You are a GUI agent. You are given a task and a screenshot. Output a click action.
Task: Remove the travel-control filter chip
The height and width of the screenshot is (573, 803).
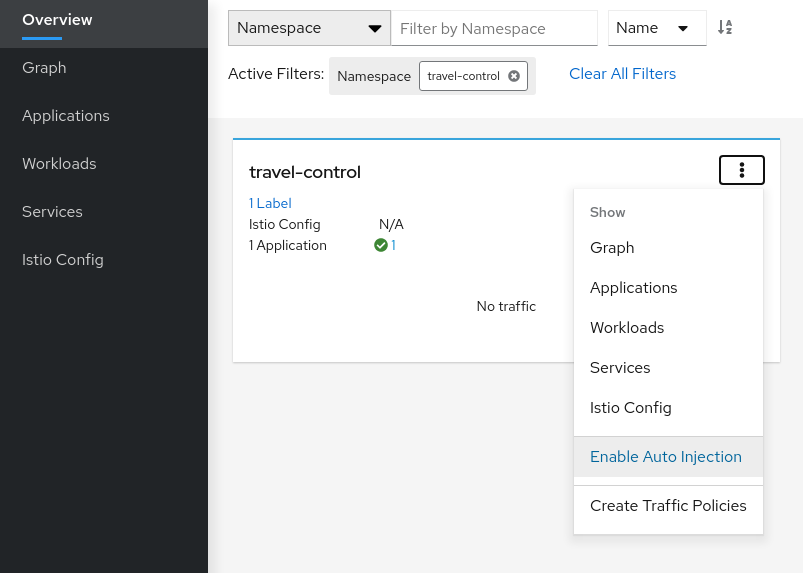pos(514,76)
